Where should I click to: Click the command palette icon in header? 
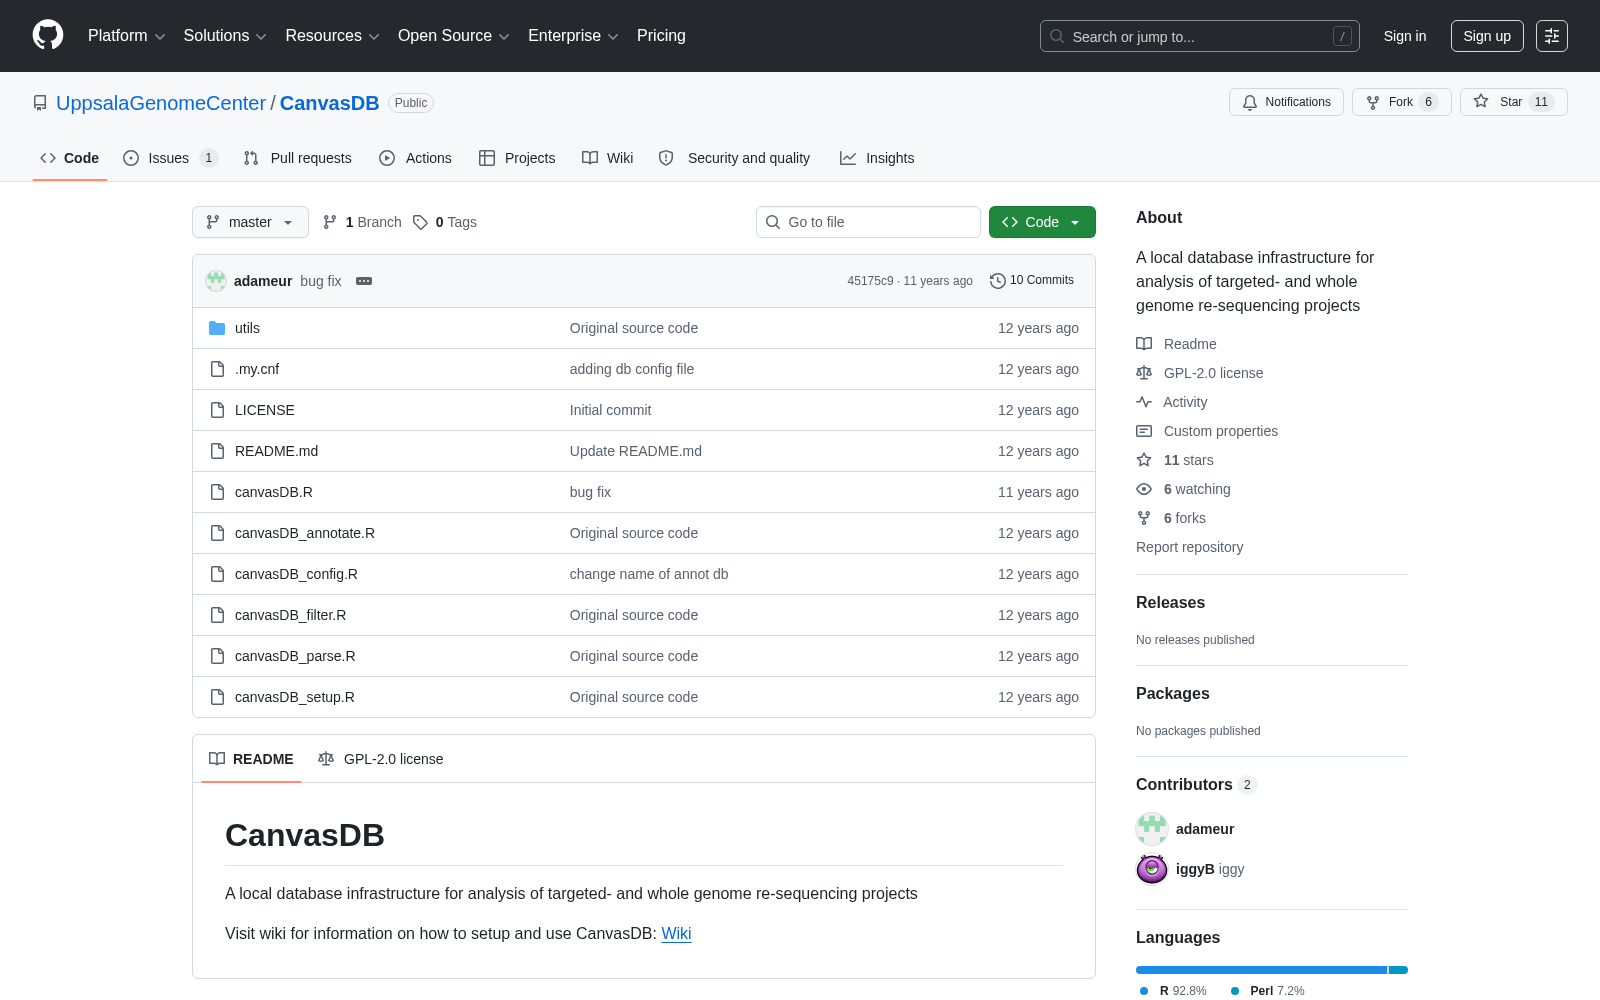[x=1552, y=36]
